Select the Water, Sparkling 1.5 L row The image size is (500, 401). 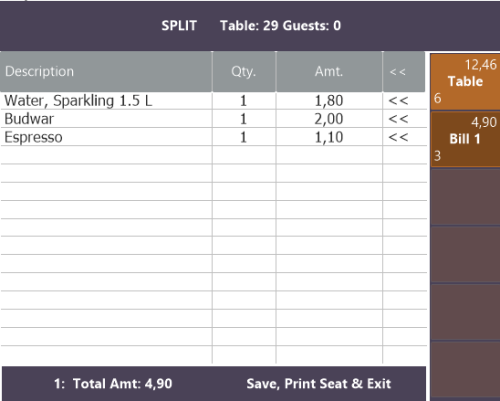pyautogui.click(x=213, y=101)
